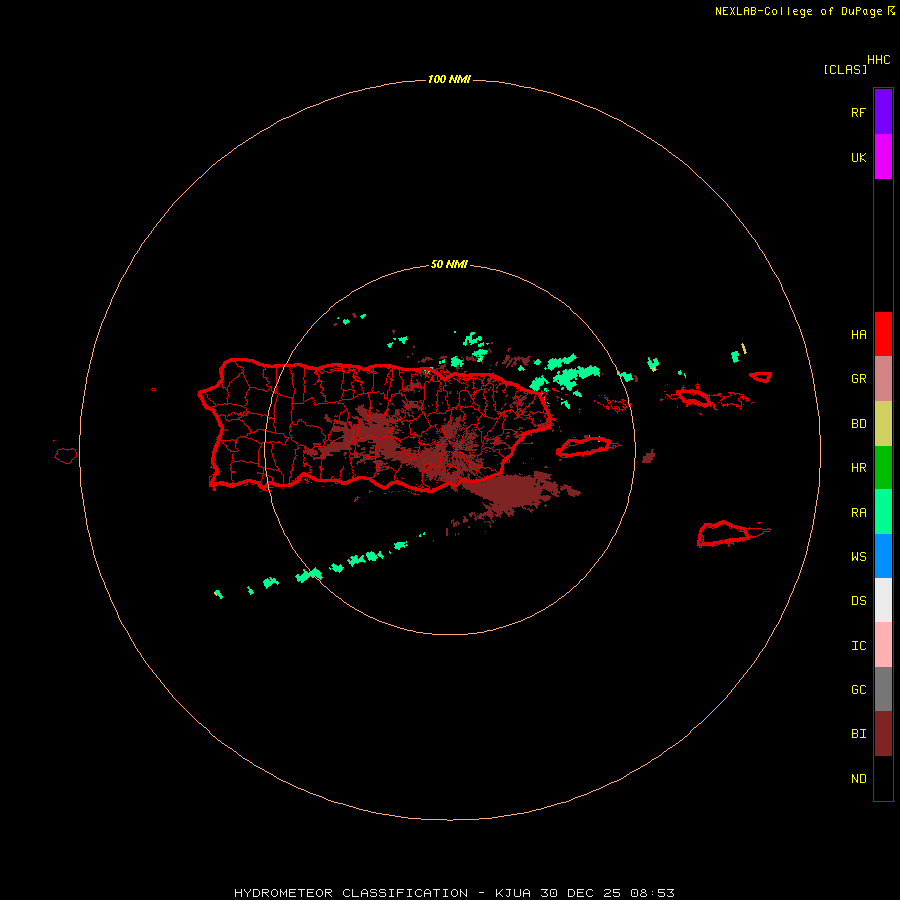Click the GC legend label
Image resolution: width=900 pixels, height=900 pixels.
click(858, 689)
